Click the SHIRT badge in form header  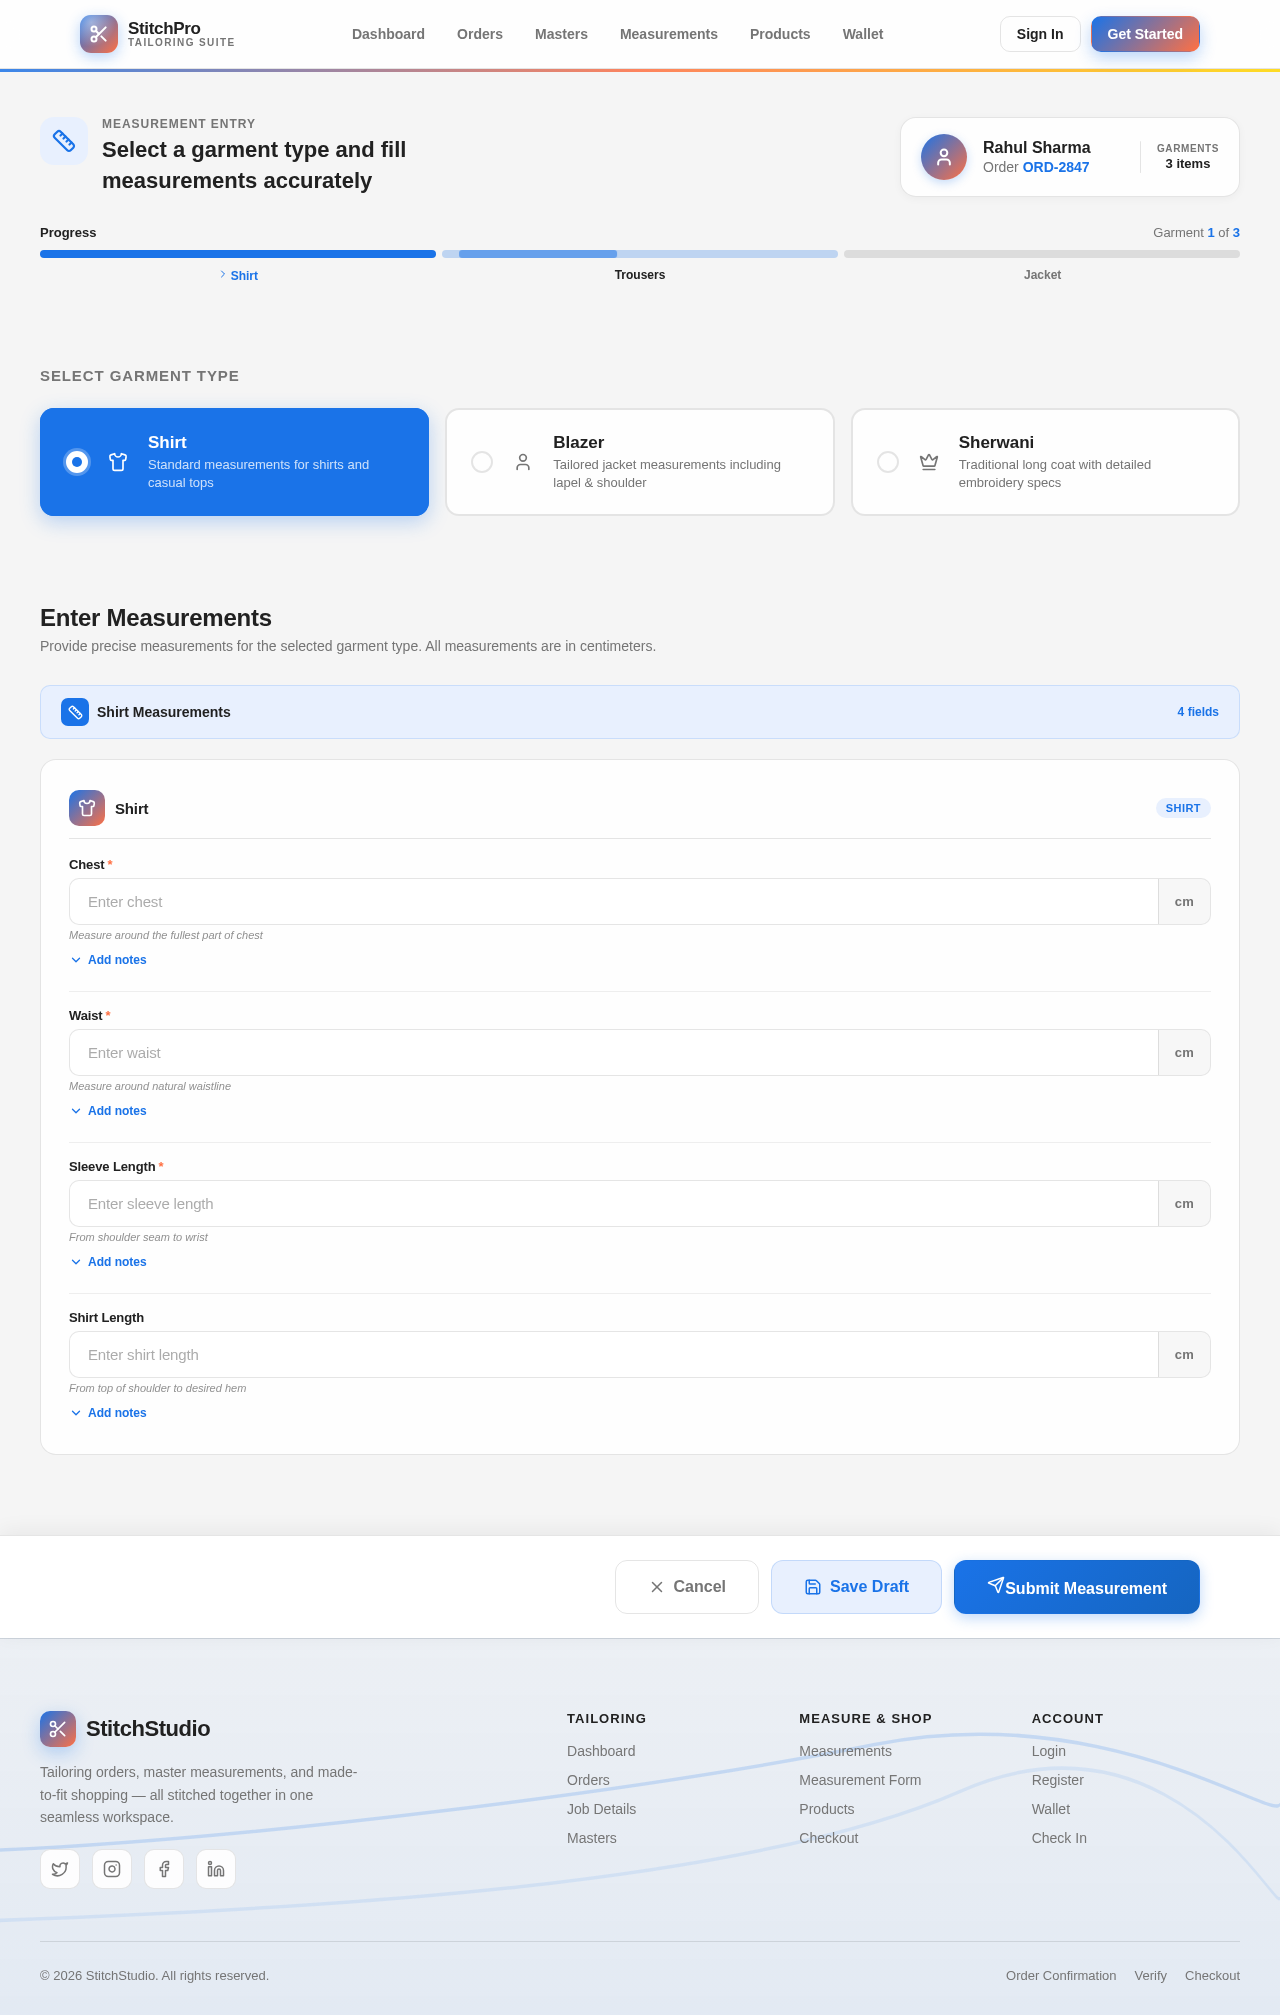1183,808
